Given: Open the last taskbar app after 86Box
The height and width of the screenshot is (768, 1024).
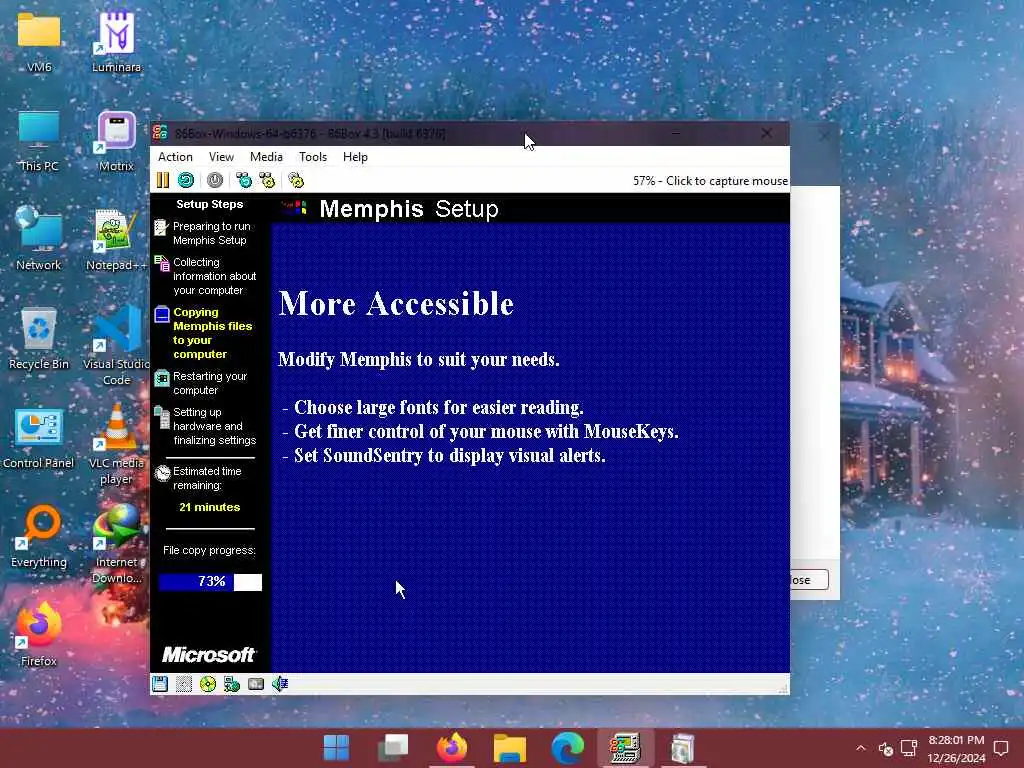Looking at the screenshot, I should 682,748.
